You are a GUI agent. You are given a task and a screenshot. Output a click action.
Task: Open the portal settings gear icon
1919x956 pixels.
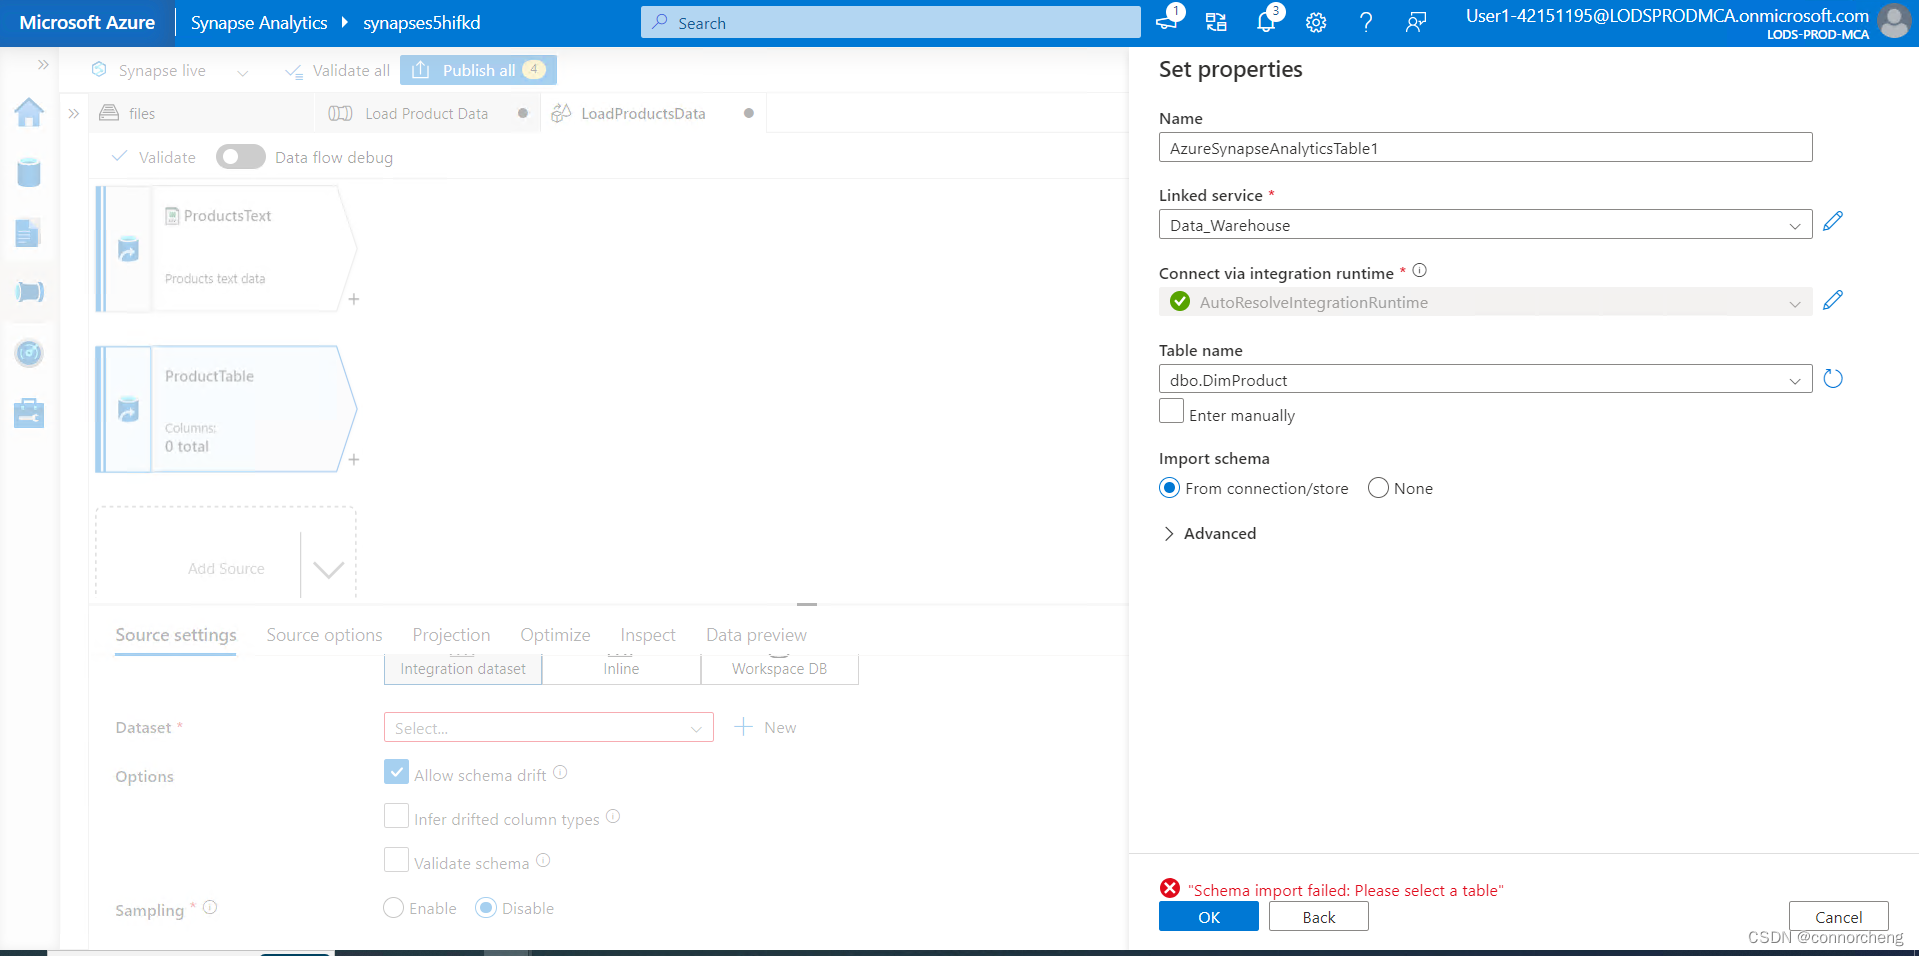[x=1316, y=22]
